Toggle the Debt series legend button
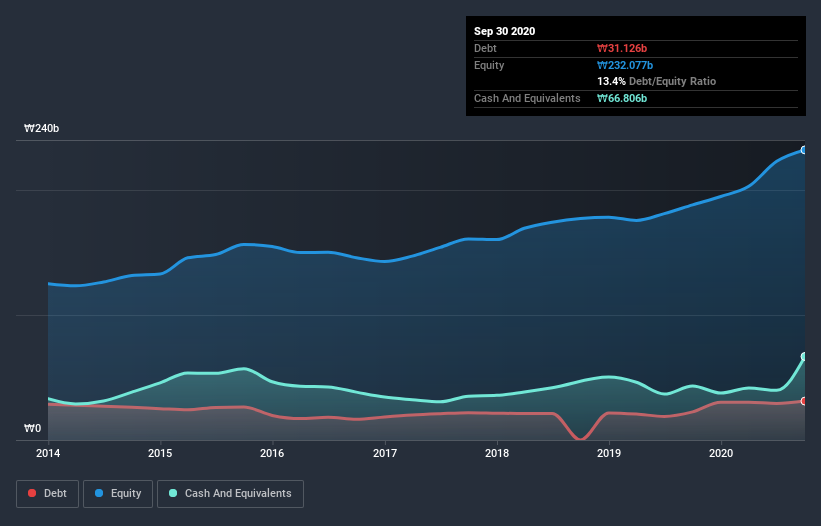 click(x=47, y=493)
